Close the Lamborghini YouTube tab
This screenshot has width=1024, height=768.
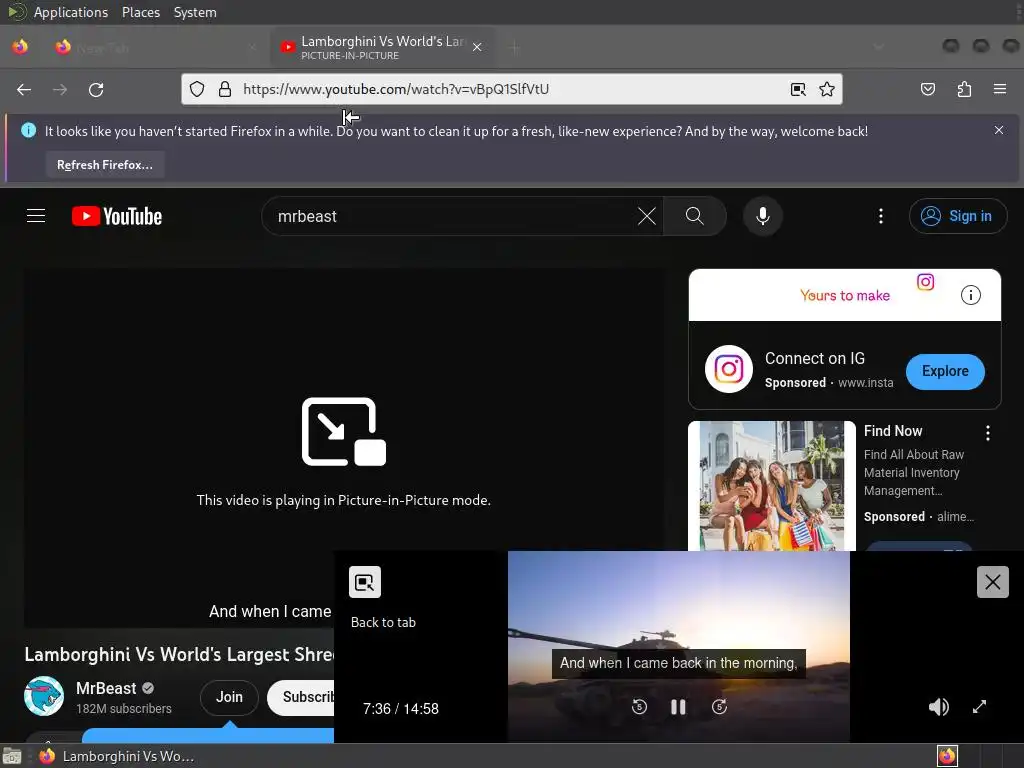tap(477, 47)
